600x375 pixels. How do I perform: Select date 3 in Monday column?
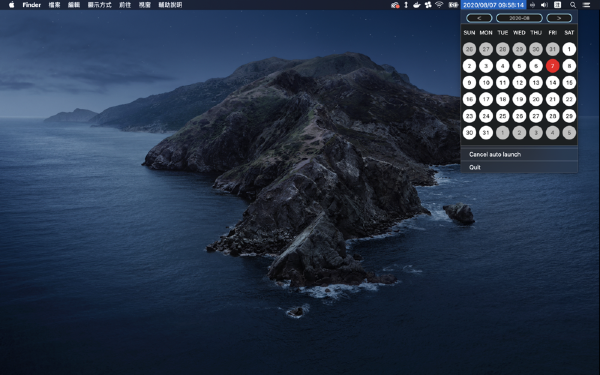point(486,66)
